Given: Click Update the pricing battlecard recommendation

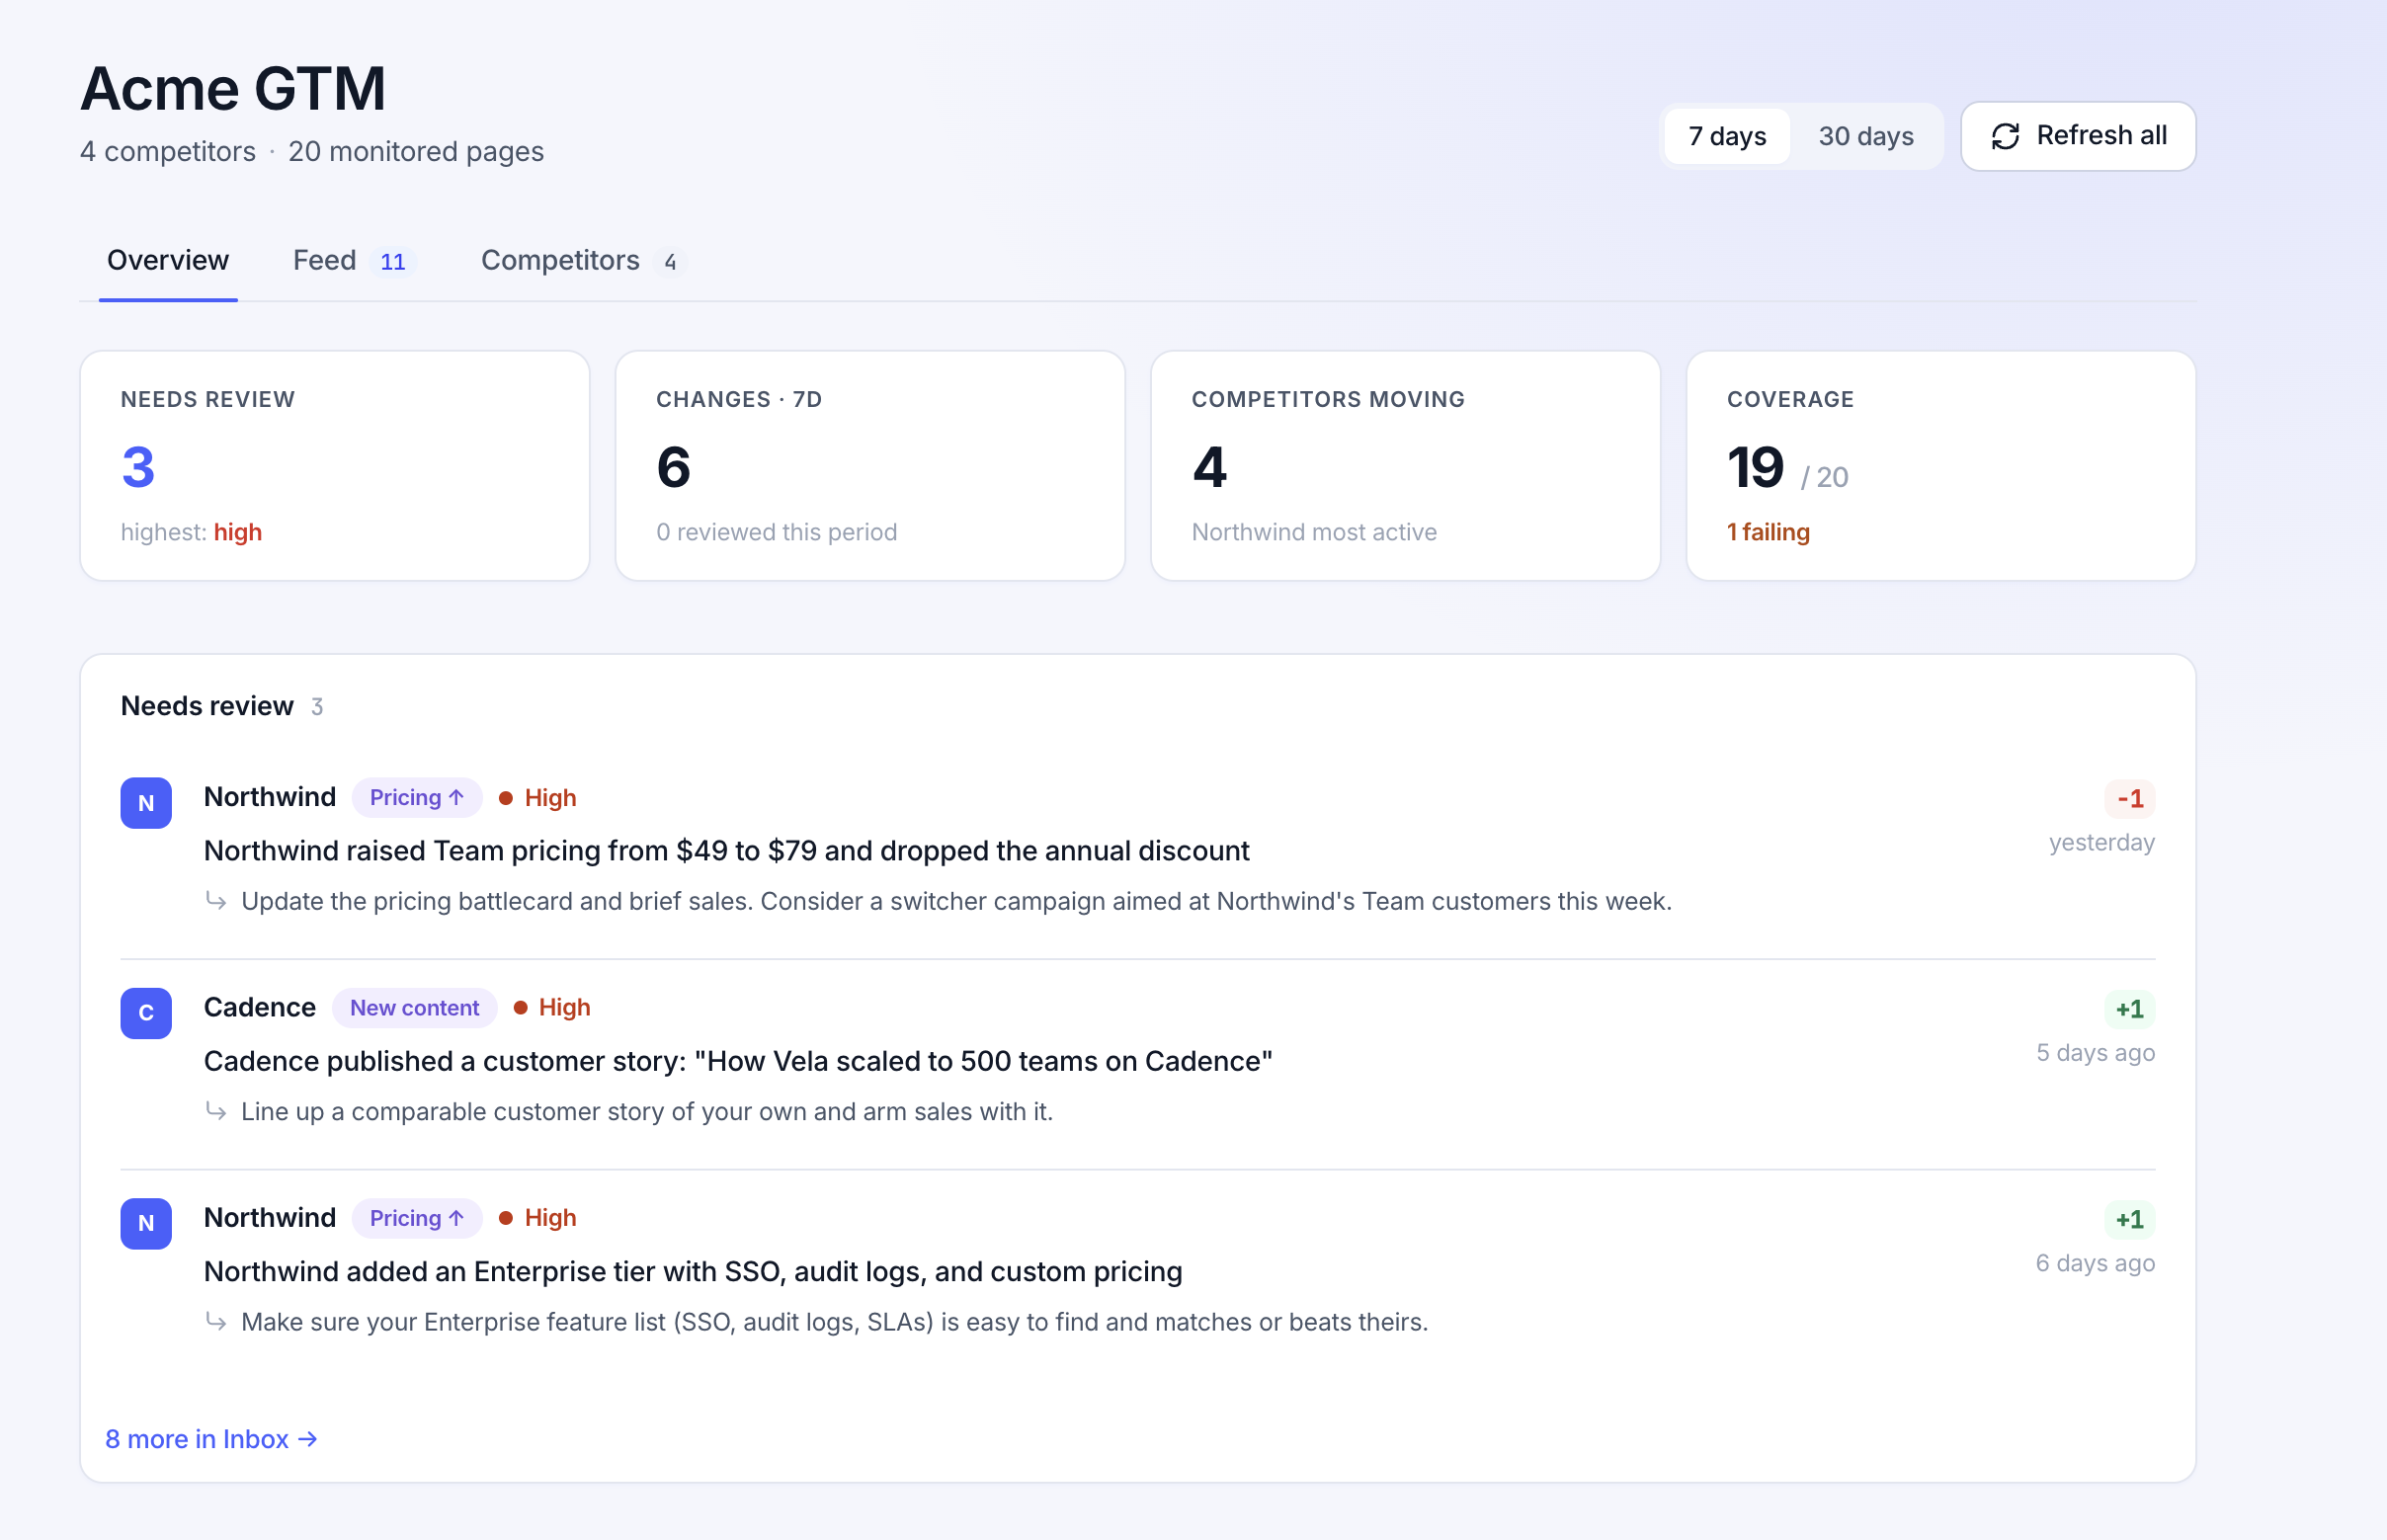Looking at the screenshot, I should pos(957,901).
